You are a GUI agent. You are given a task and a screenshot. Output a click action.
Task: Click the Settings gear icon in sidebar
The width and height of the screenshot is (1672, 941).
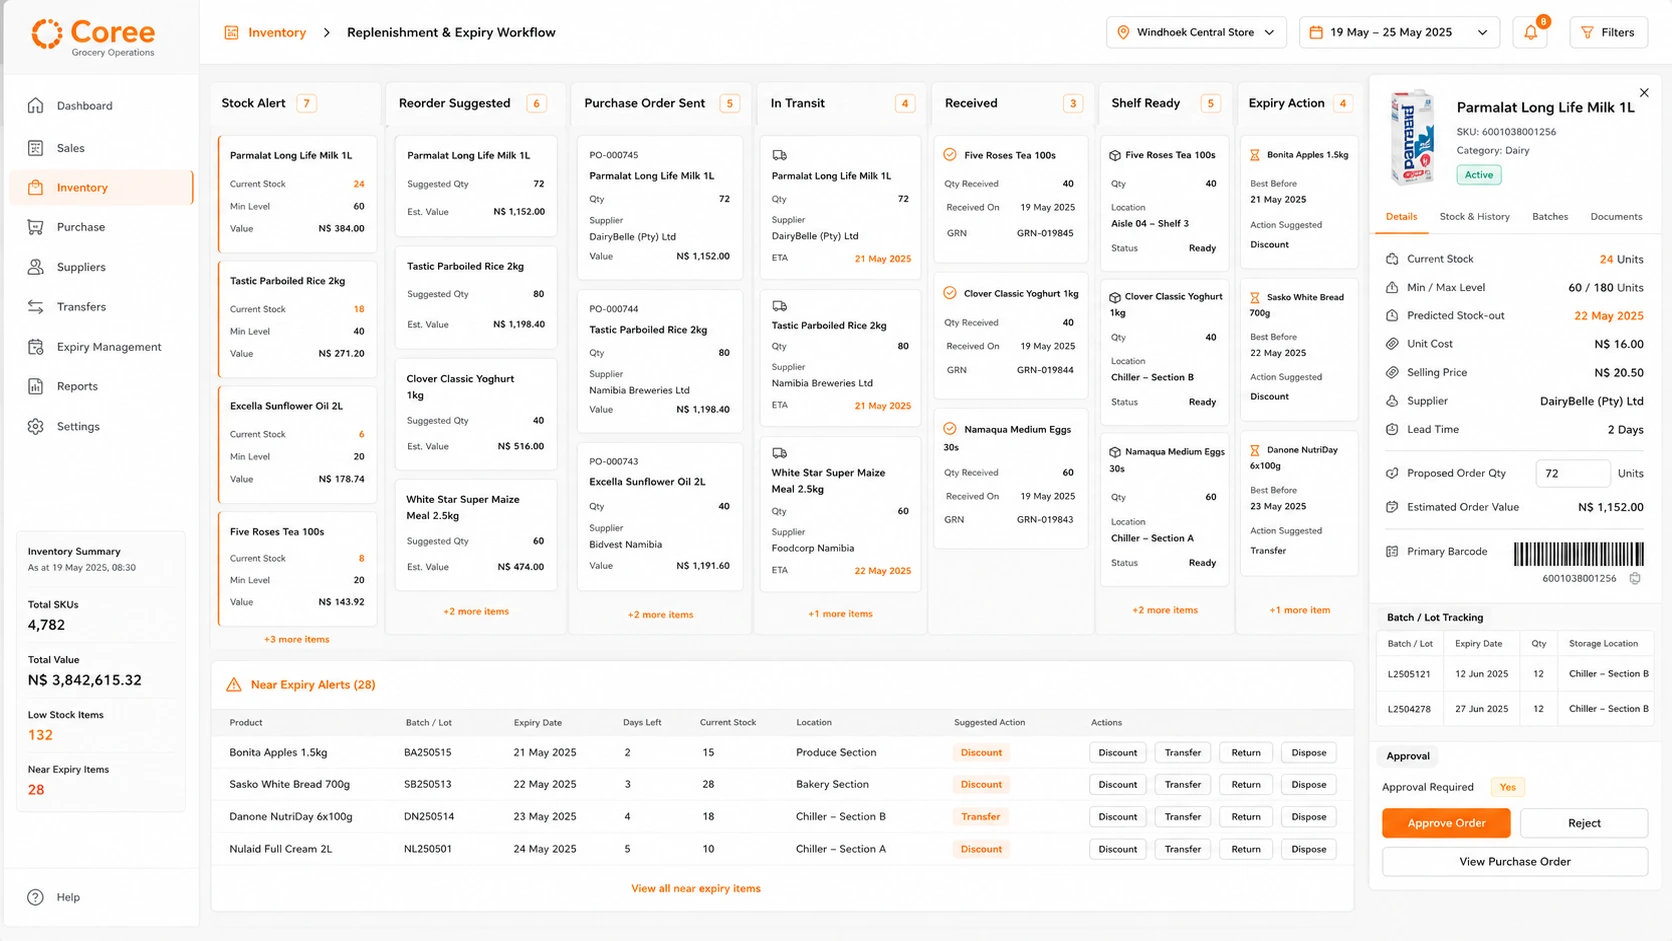coord(36,426)
